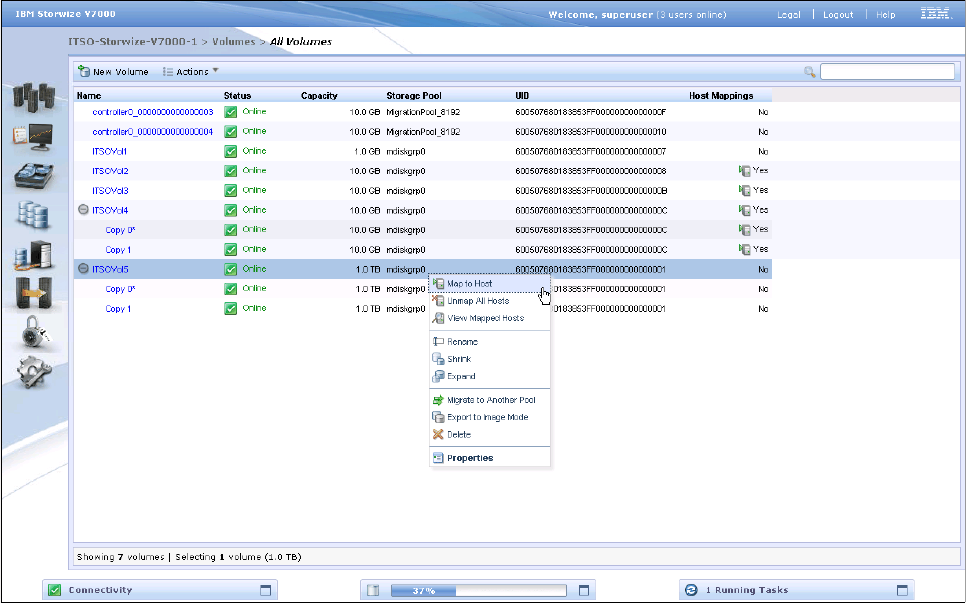Click the New Volume button
This screenshot has width=966, height=603.
coord(114,72)
